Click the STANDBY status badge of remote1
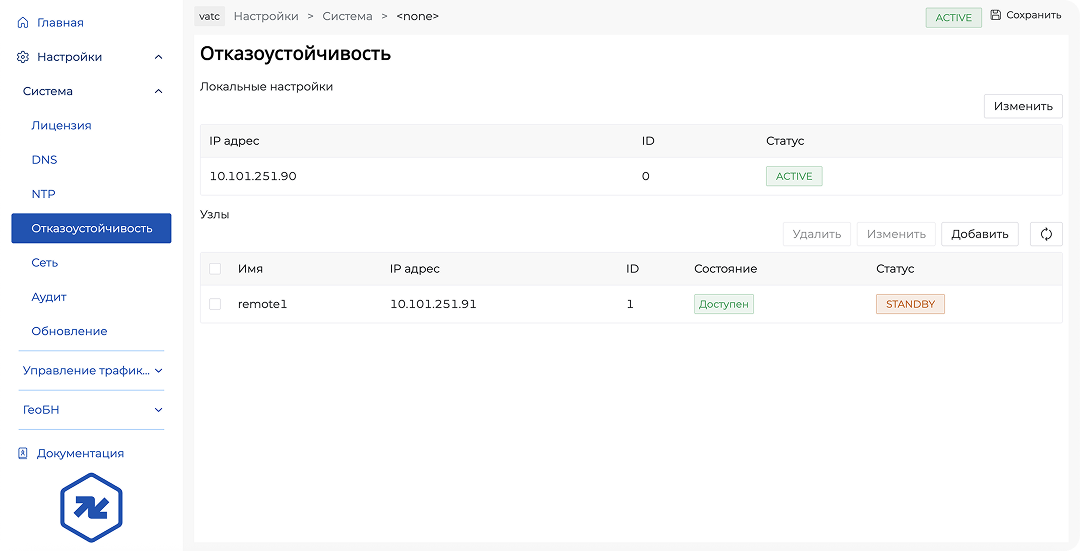The height and width of the screenshot is (551, 1080). [x=910, y=304]
